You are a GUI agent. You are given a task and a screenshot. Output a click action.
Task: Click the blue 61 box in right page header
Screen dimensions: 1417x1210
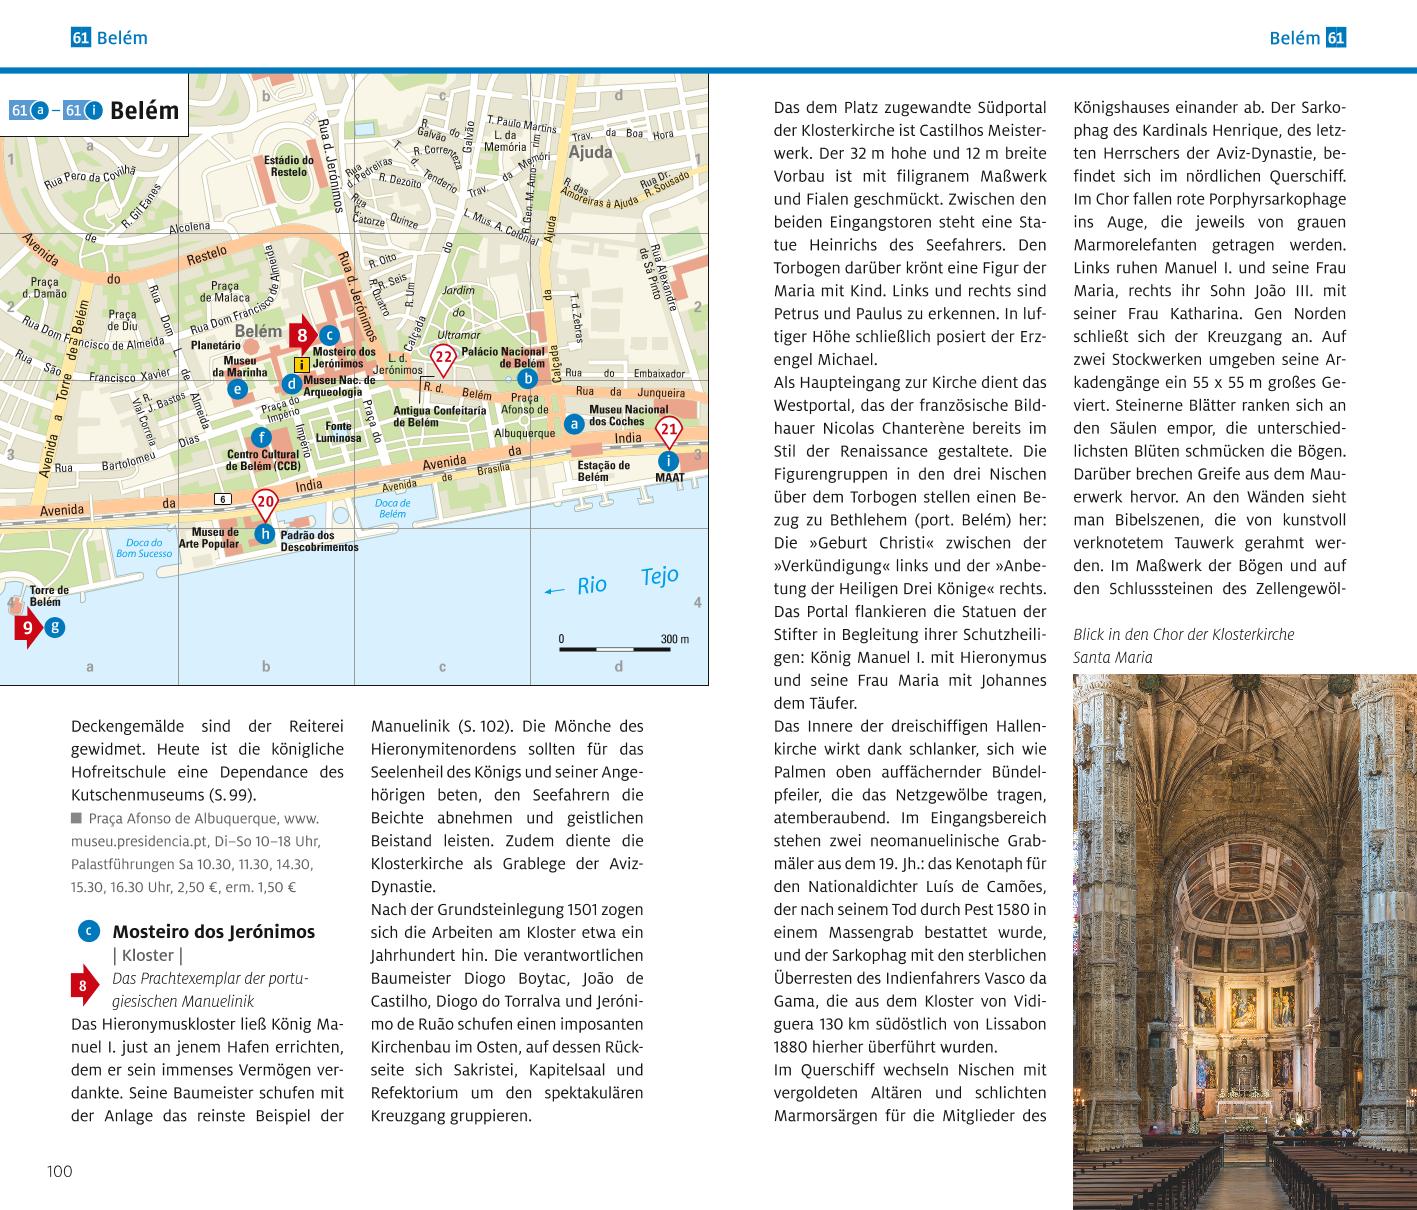tap(1336, 38)
